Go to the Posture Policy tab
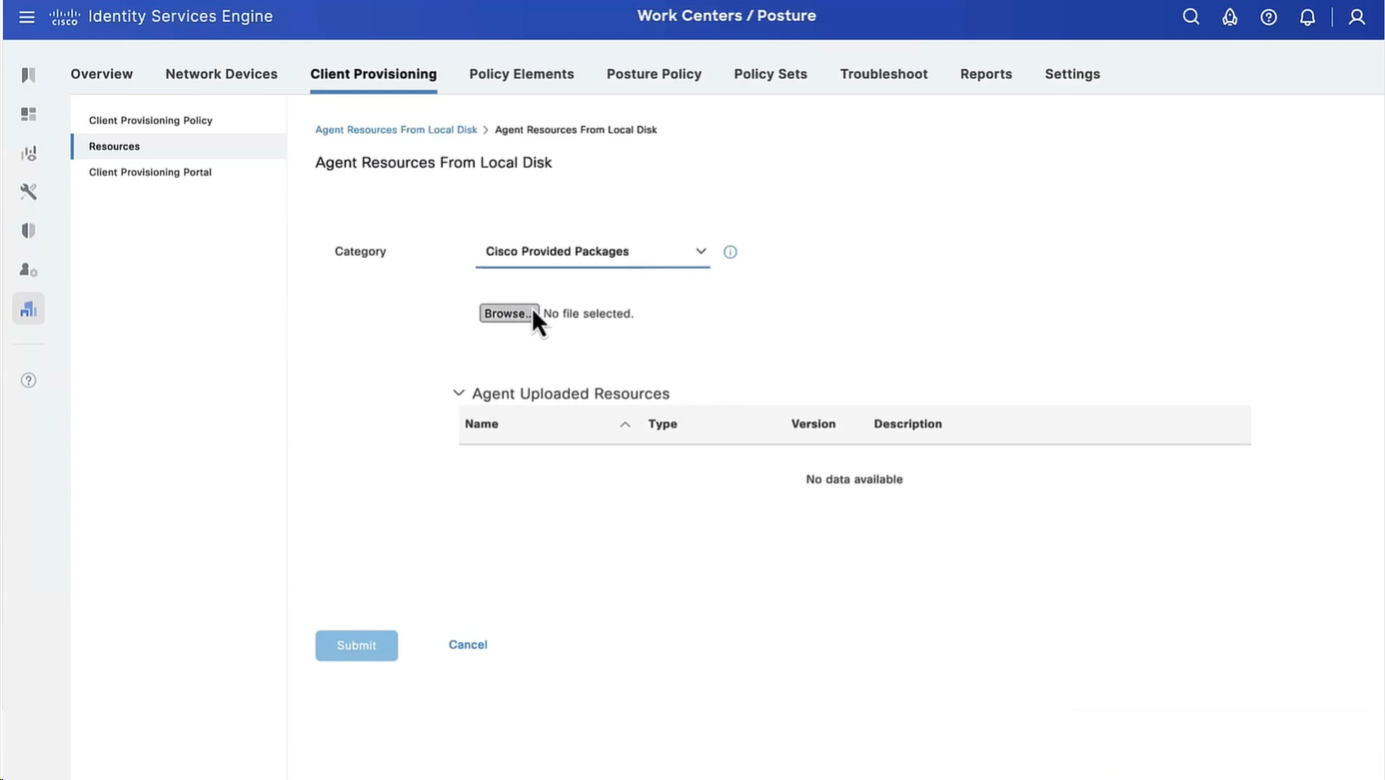This screenshot has height=780, width=1385. (653, 74)
